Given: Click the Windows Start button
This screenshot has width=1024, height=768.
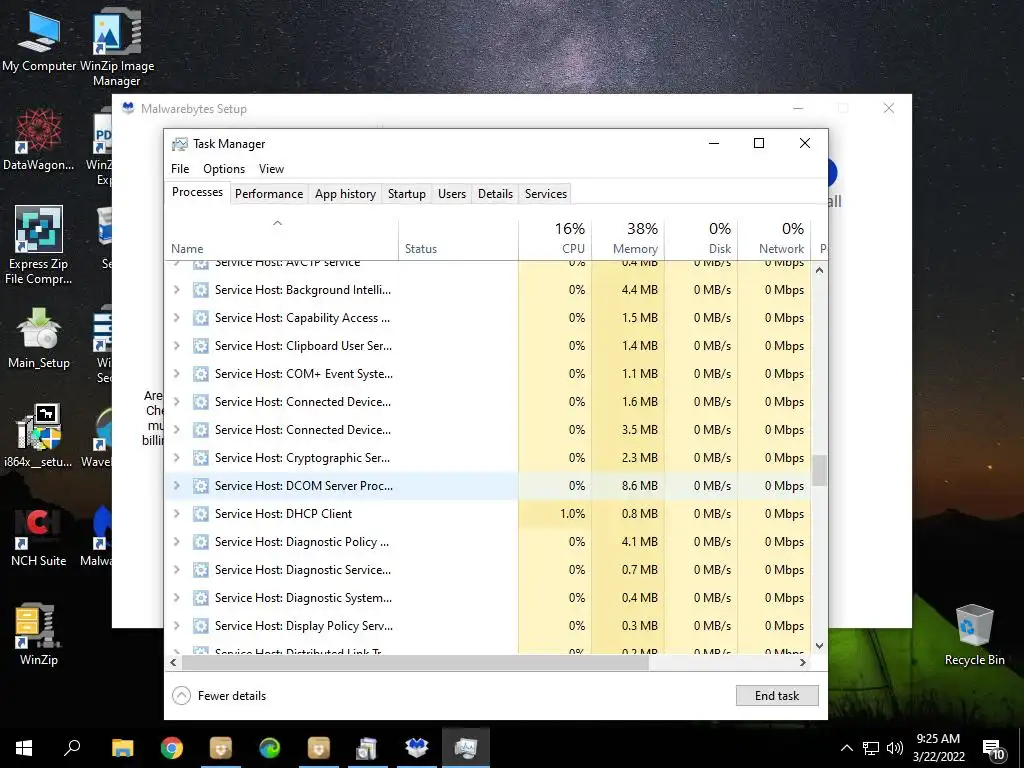Looking at the screenshot, I should (24, 748).
